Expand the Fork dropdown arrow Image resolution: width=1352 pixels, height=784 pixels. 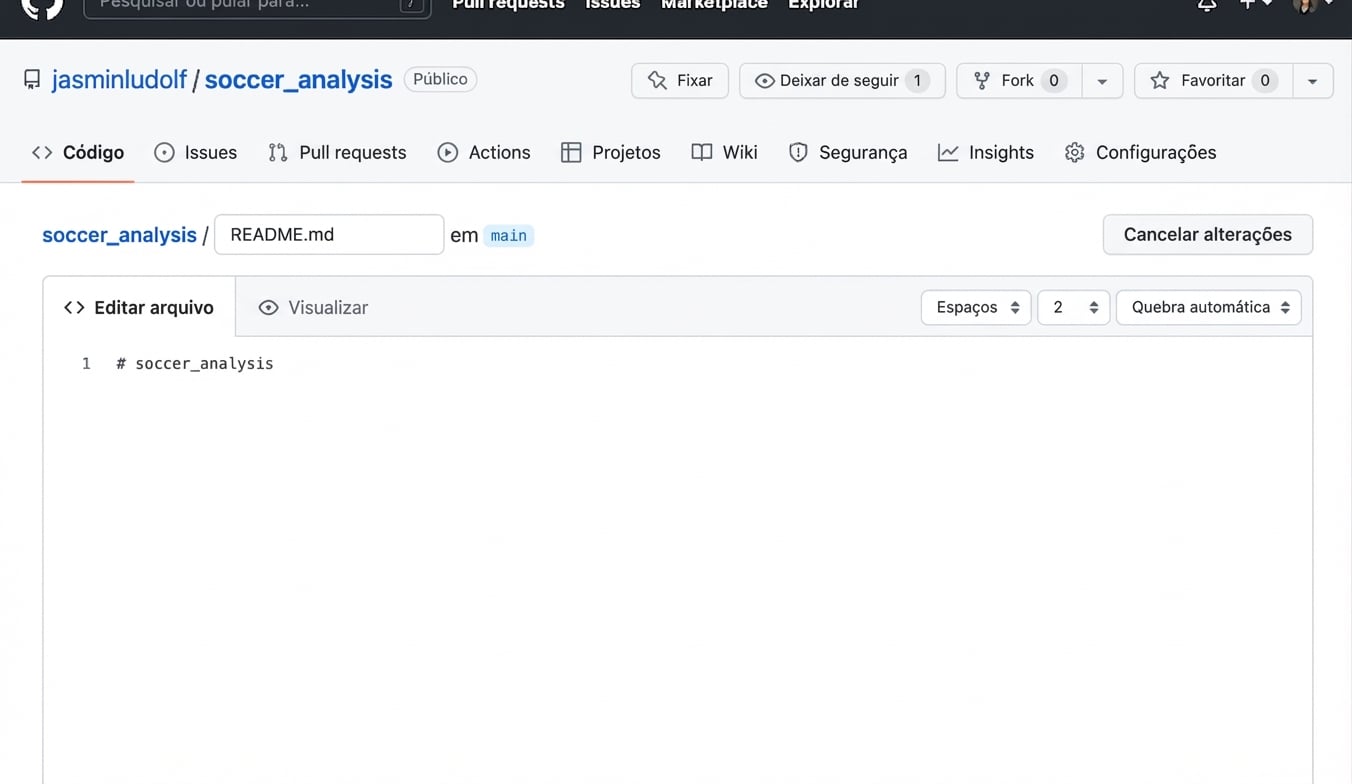pos(1102,81)
